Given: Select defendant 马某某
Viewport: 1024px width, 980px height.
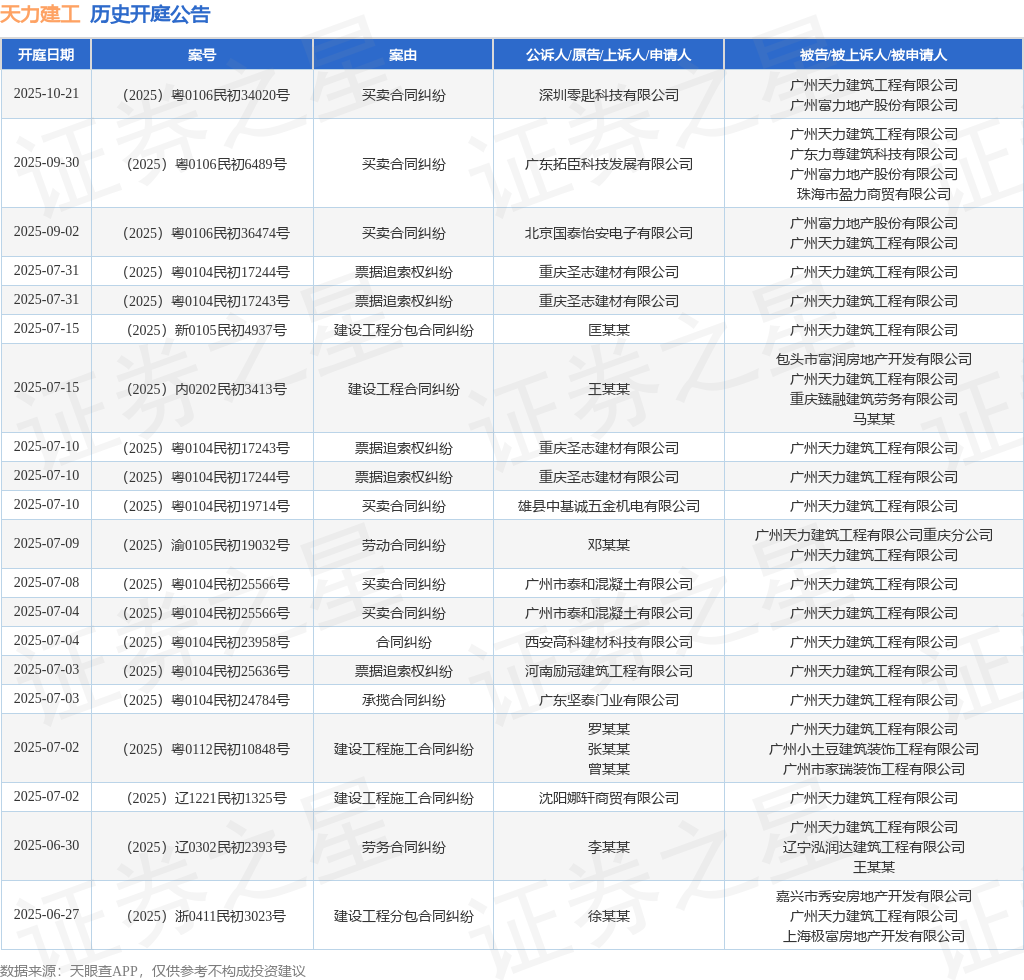Looking at the screenshot, I should pyautogui.click(x=874, y=419).
